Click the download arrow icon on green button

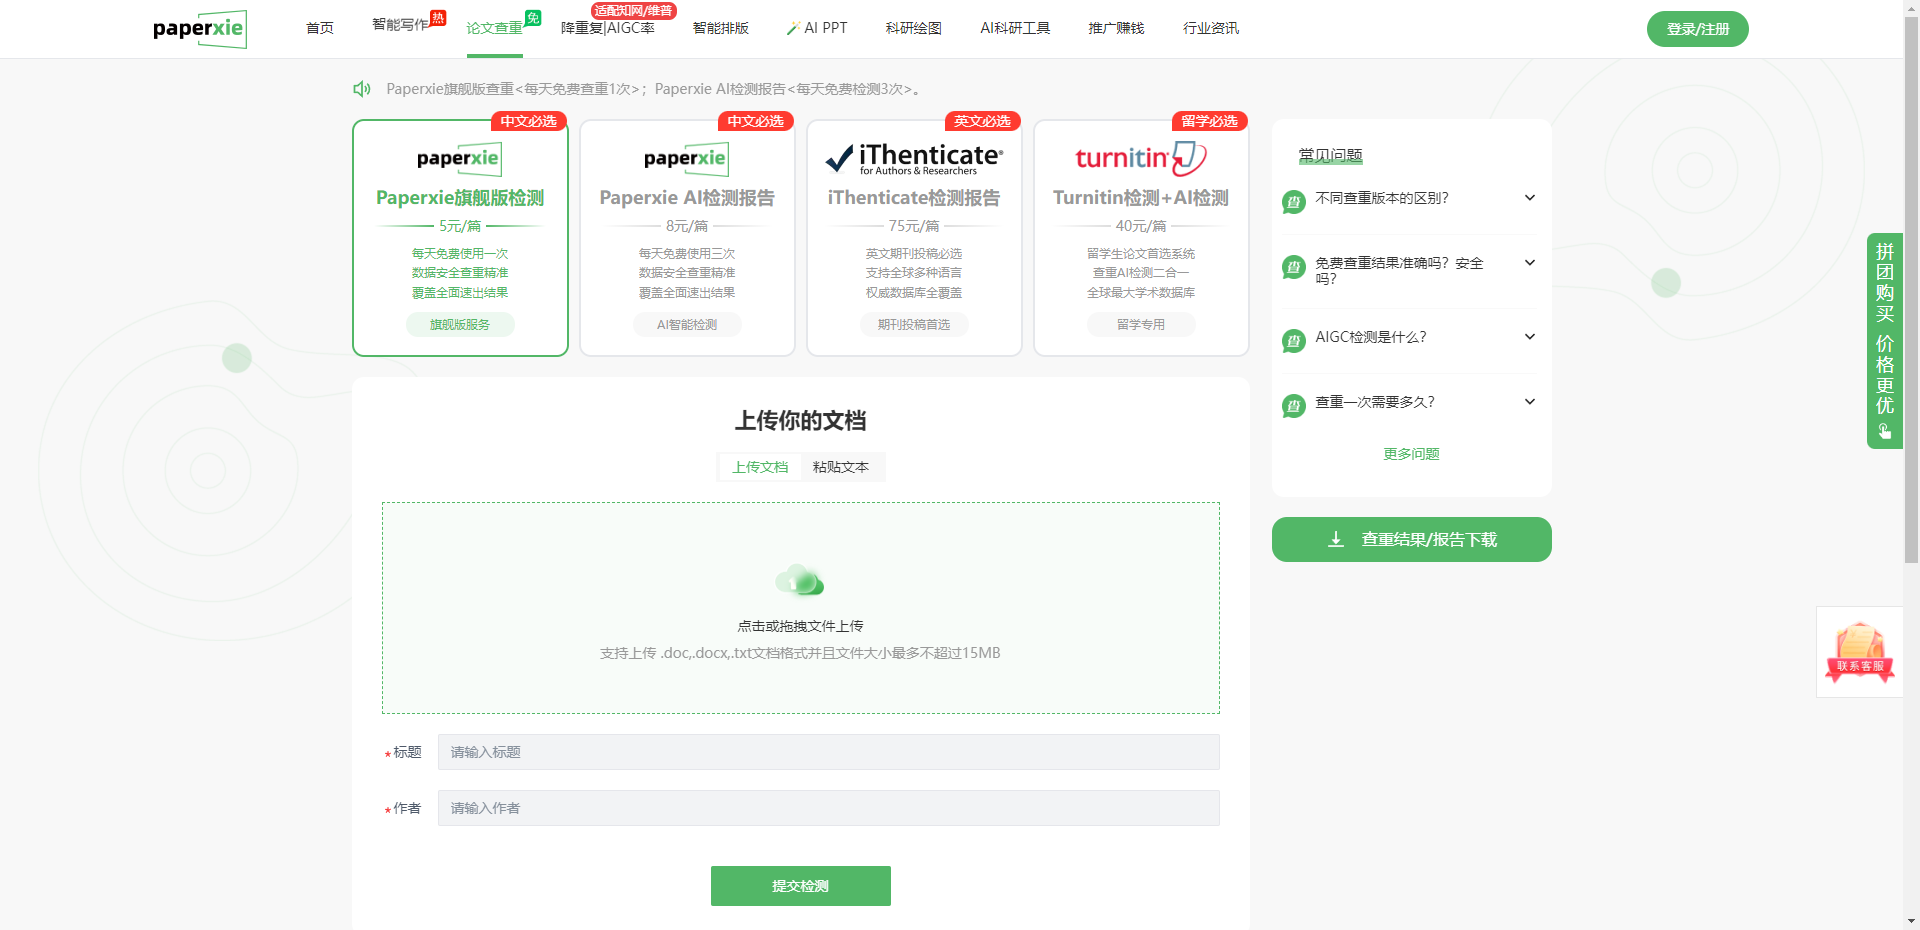1336,539
